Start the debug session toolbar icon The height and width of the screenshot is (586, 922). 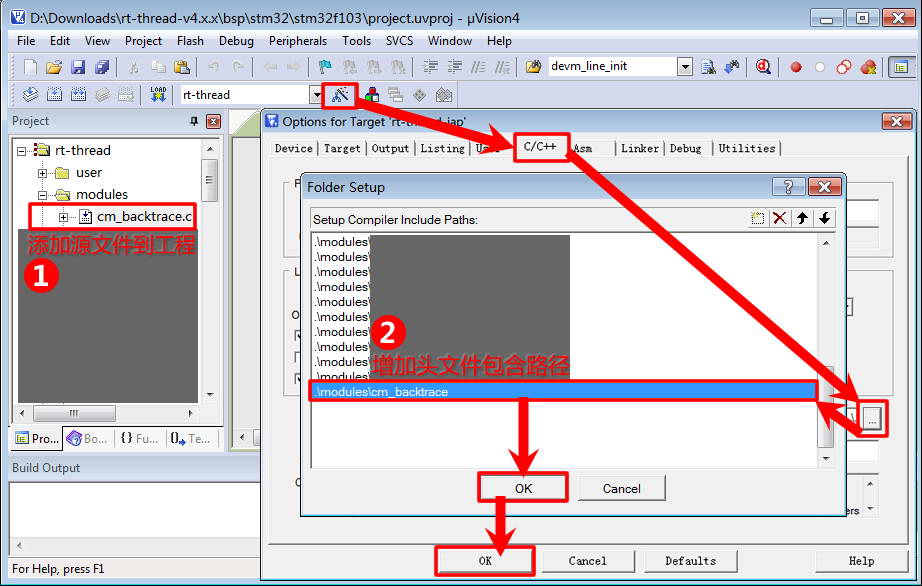tap(763, 67)
